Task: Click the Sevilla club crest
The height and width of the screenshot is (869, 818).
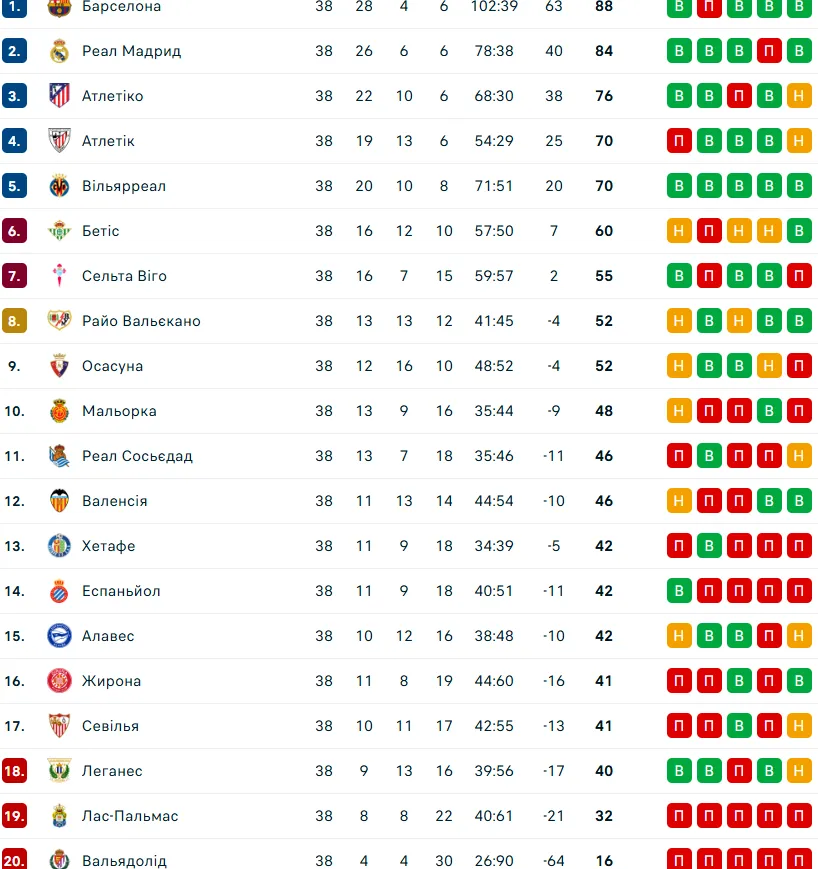Action: (59, 725)
